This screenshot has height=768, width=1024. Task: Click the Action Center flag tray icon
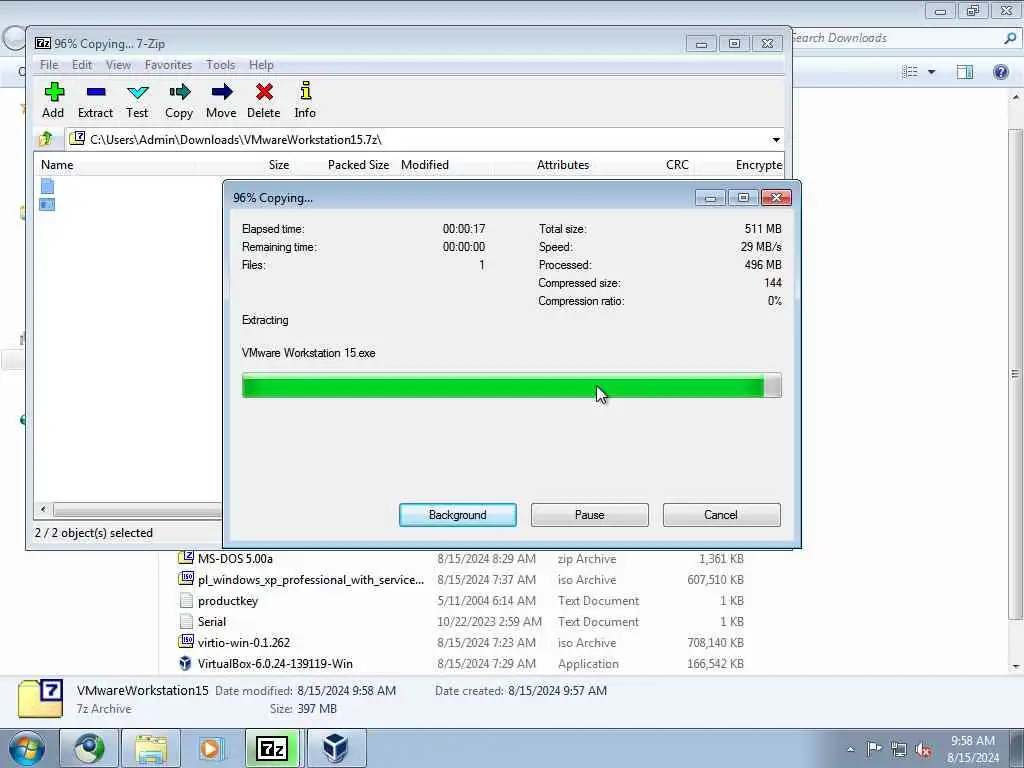(x=874, y=748)
